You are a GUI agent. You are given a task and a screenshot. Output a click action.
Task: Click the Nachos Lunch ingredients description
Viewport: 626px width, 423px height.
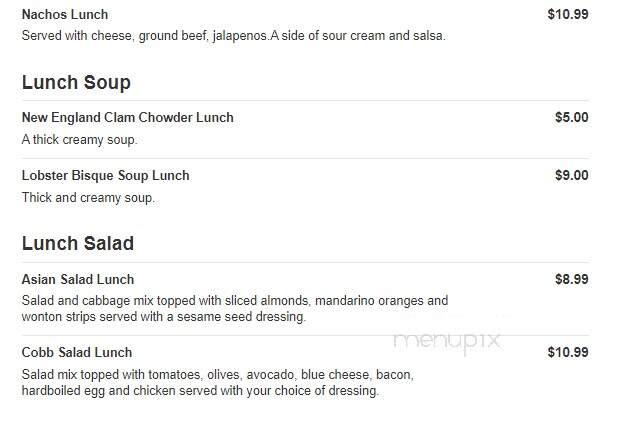point(234,36)
